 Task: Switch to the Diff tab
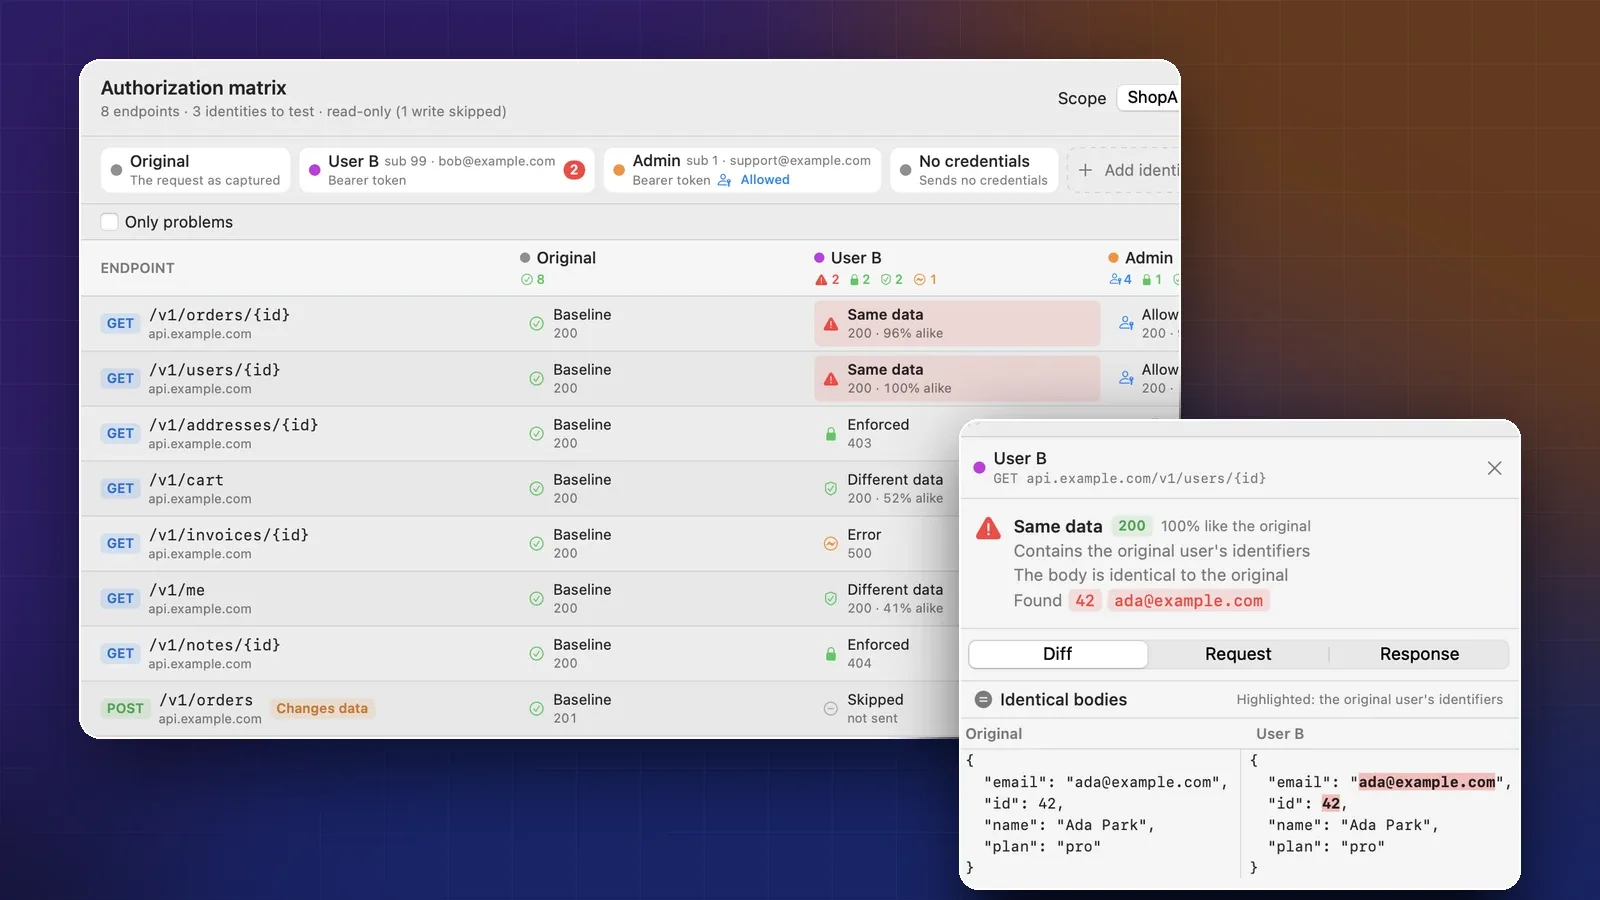pyautogui.click(x=1058, y=654)
